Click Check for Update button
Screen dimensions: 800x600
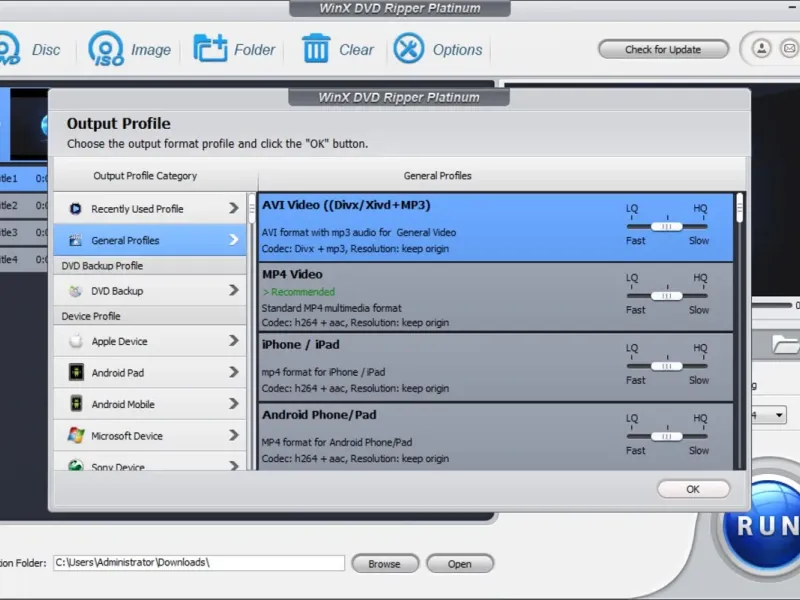(x=663, y=49)
